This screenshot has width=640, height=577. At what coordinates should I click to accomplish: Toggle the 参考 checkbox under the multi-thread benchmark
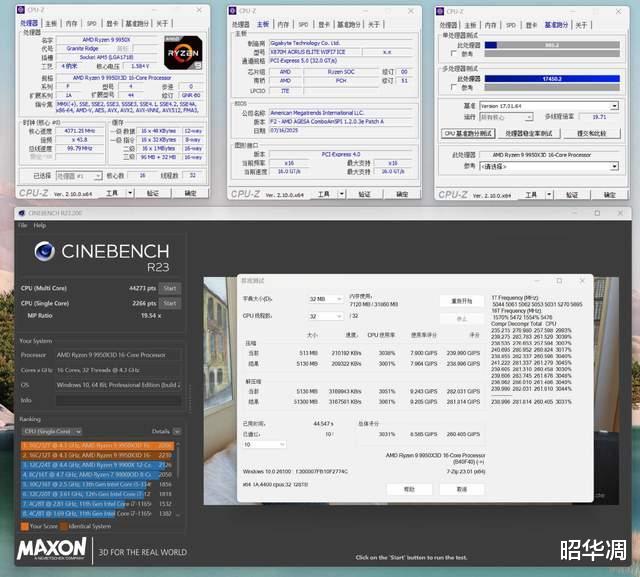[x=453, y=88]
